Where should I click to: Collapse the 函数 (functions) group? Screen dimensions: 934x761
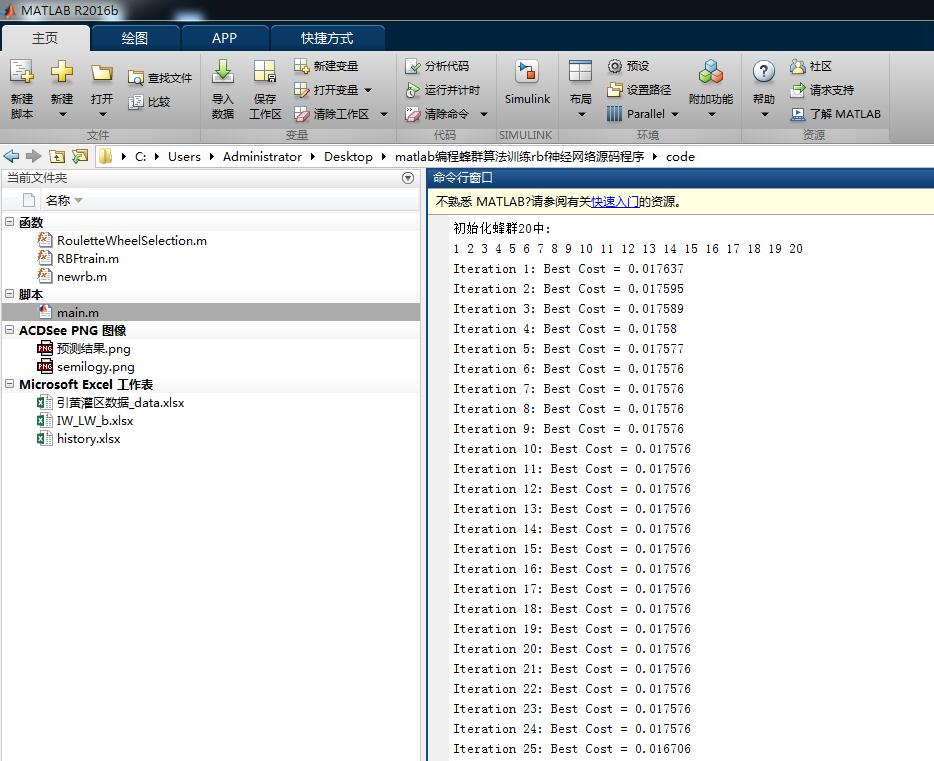click(9, 222)
